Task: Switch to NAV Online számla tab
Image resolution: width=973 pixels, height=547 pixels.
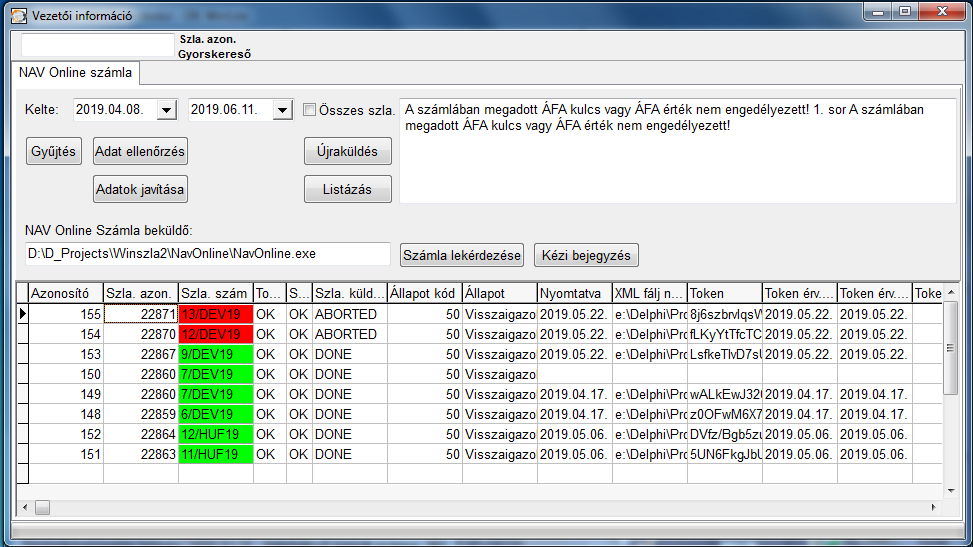Action: (x=75, y=73)
